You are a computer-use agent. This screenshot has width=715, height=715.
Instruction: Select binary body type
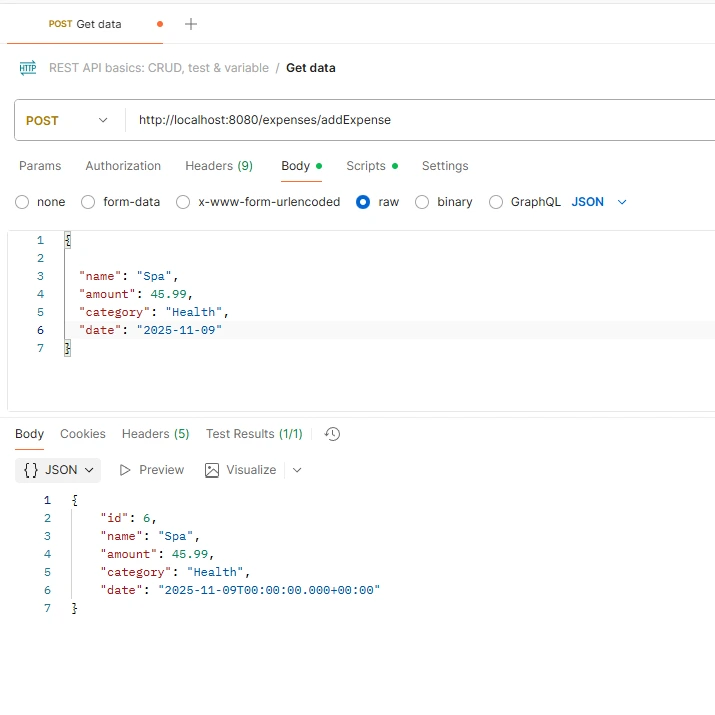coord(422,202)
